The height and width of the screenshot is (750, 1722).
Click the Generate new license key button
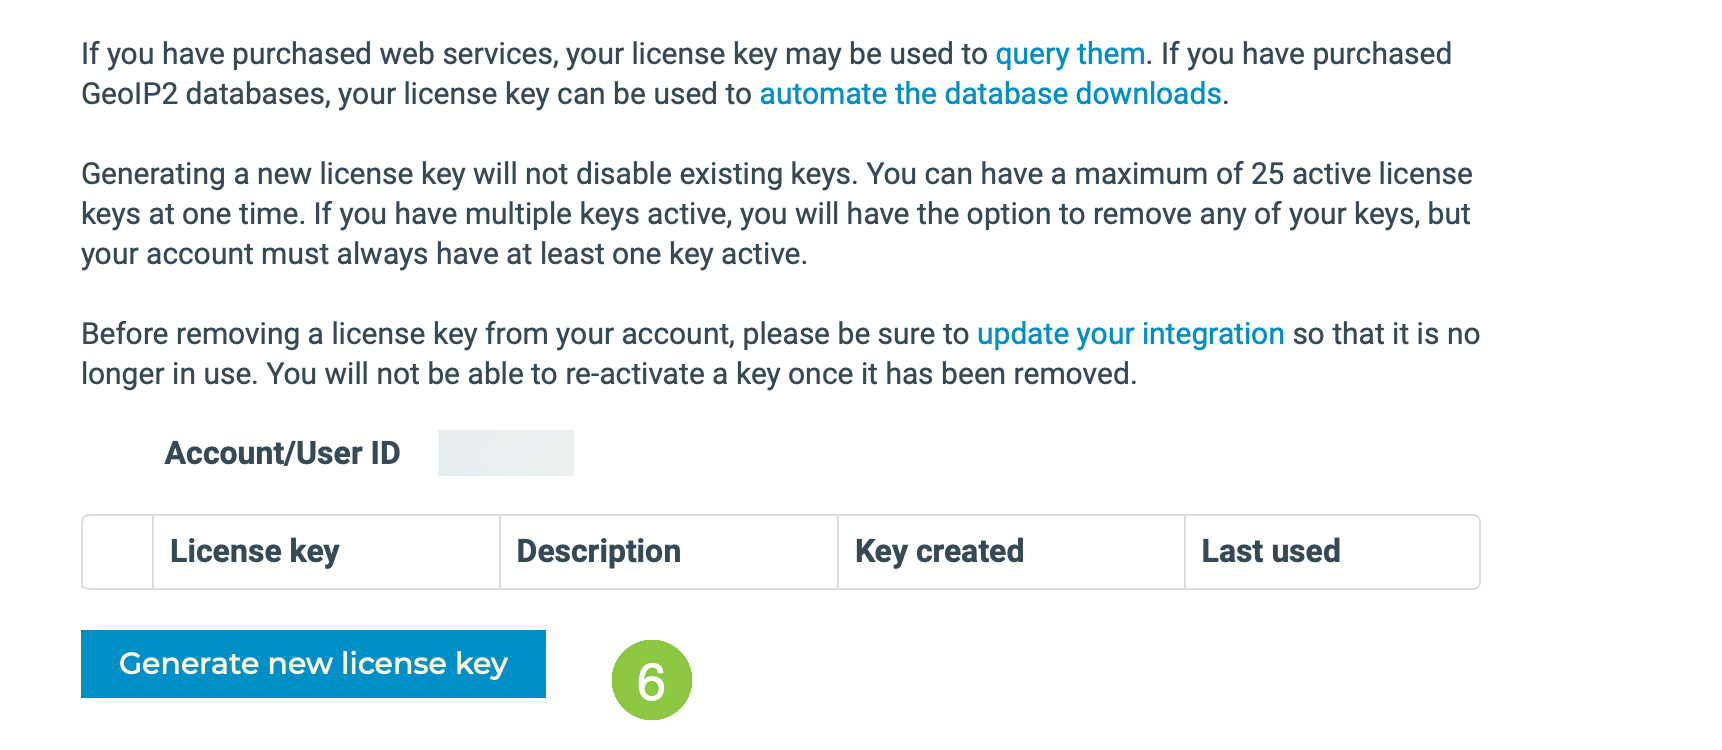[313, 664]
